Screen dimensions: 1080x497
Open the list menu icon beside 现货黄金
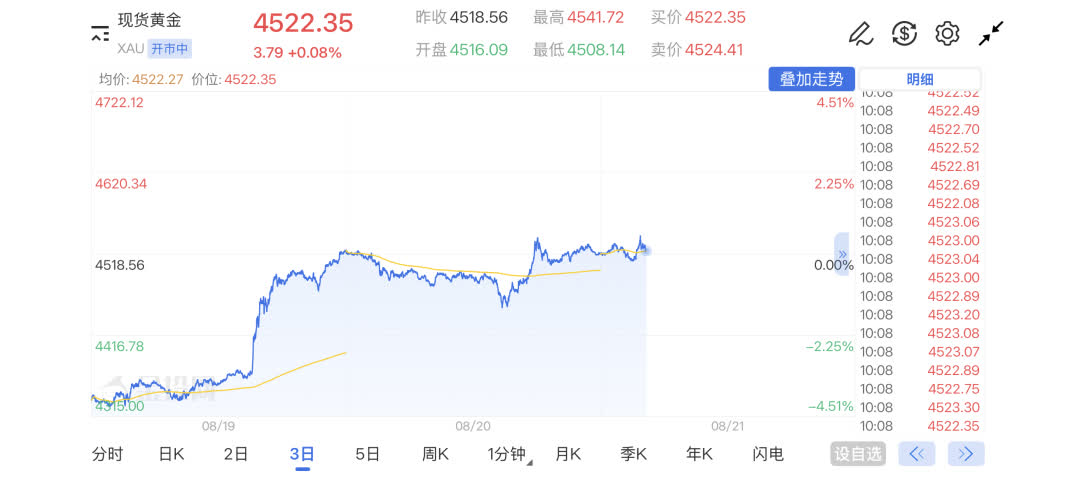click(x=100, y=33)
